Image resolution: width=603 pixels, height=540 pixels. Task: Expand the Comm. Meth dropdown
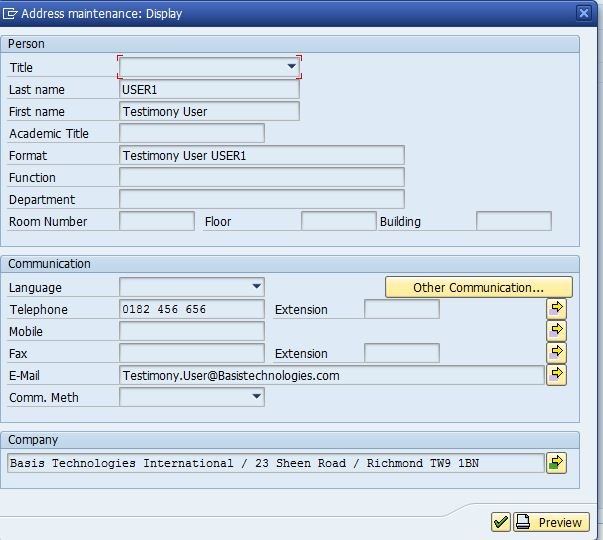tap(257, 396)
